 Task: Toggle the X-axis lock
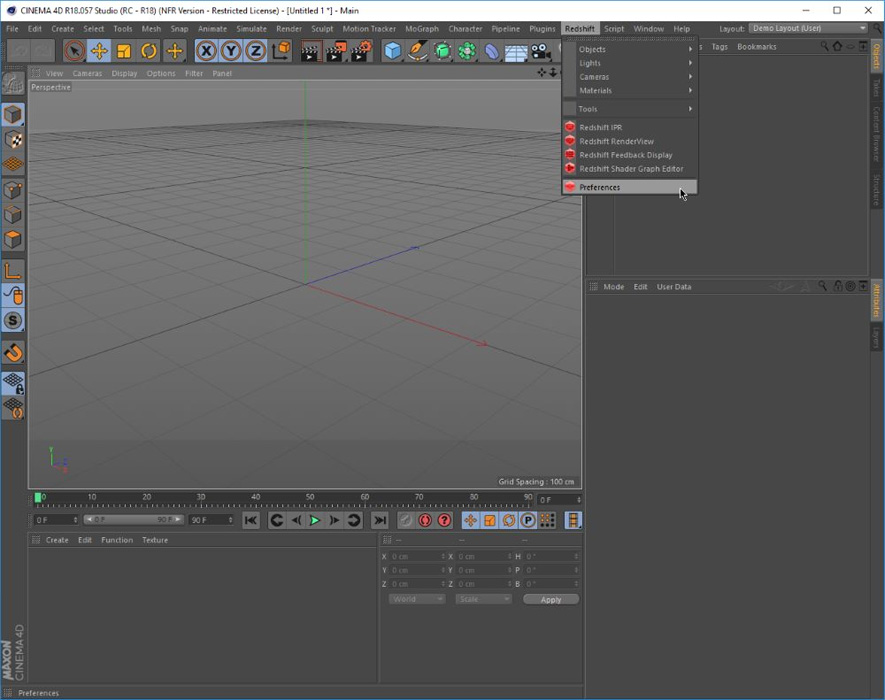[206, 51]
